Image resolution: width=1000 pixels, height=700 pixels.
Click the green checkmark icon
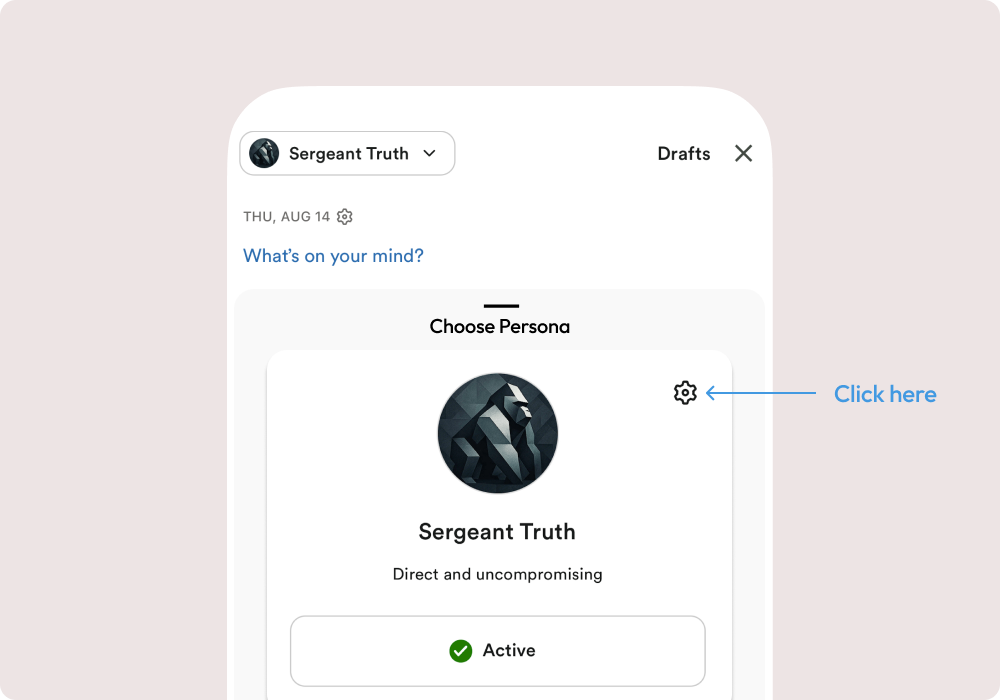pos(461,651)
